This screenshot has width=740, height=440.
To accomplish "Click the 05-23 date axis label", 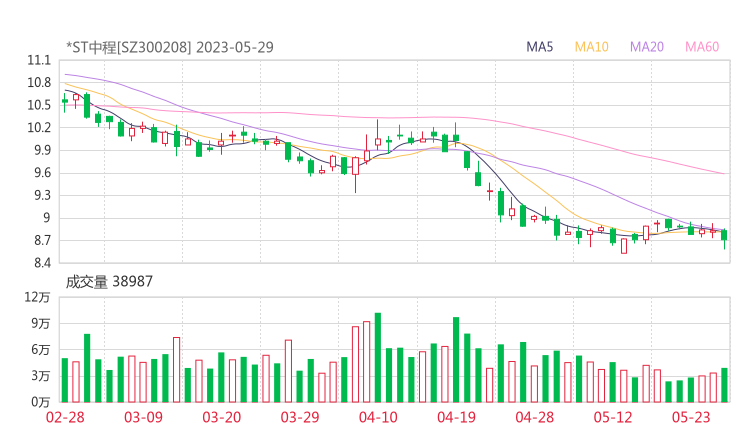I will coord(691,417).
